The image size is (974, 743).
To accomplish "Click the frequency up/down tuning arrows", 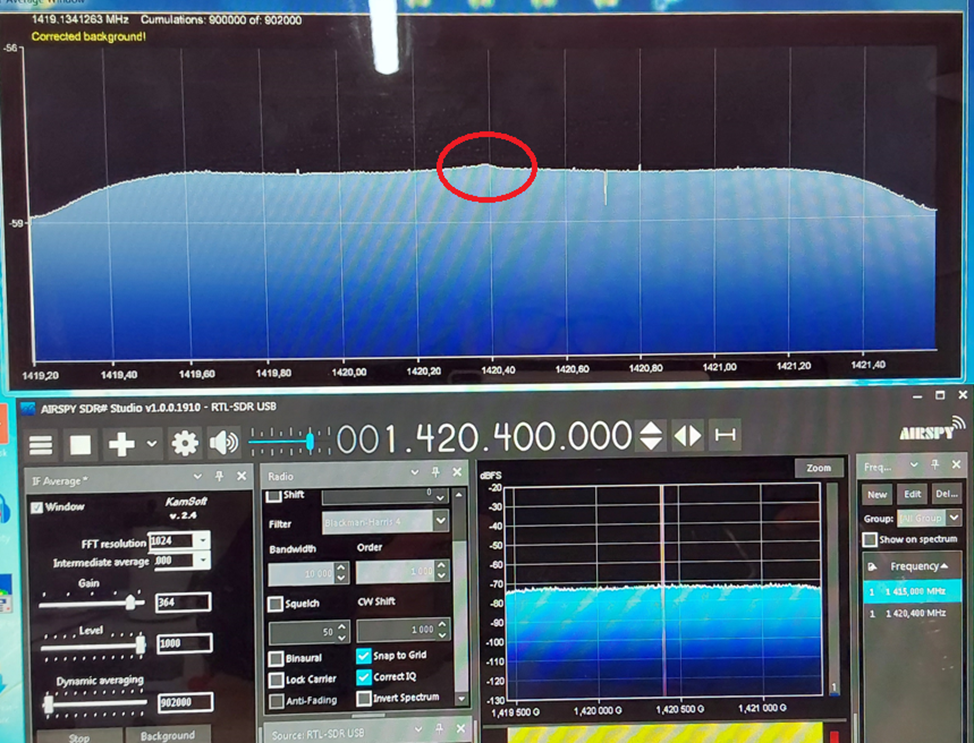I will click(651, 435).
